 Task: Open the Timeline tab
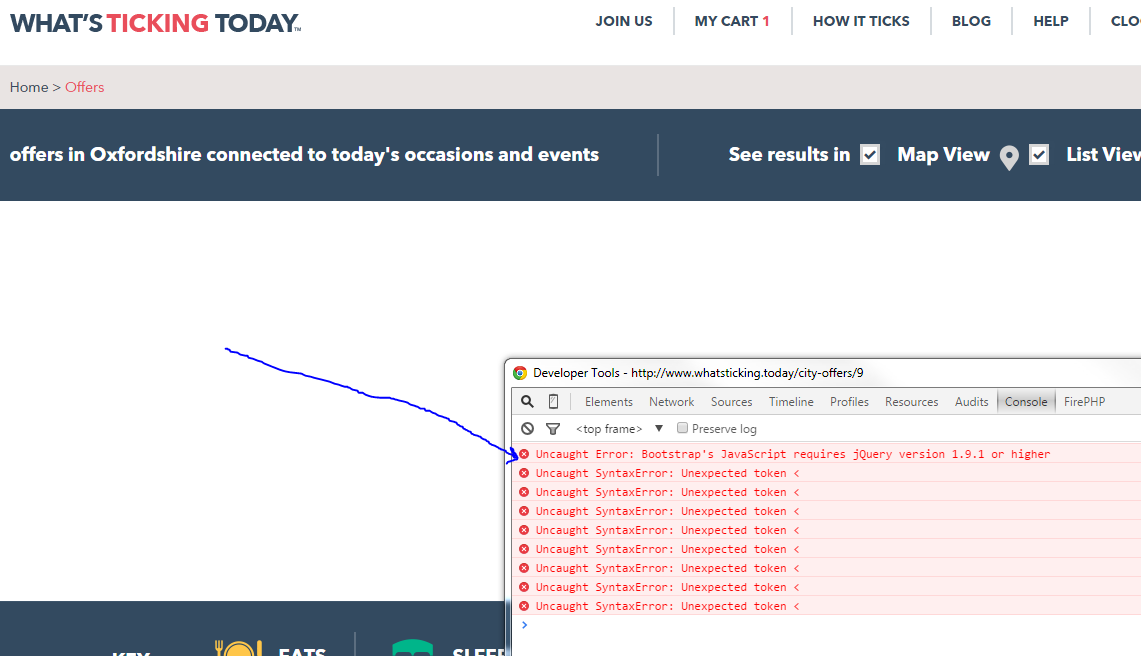(x=791, y=402)
